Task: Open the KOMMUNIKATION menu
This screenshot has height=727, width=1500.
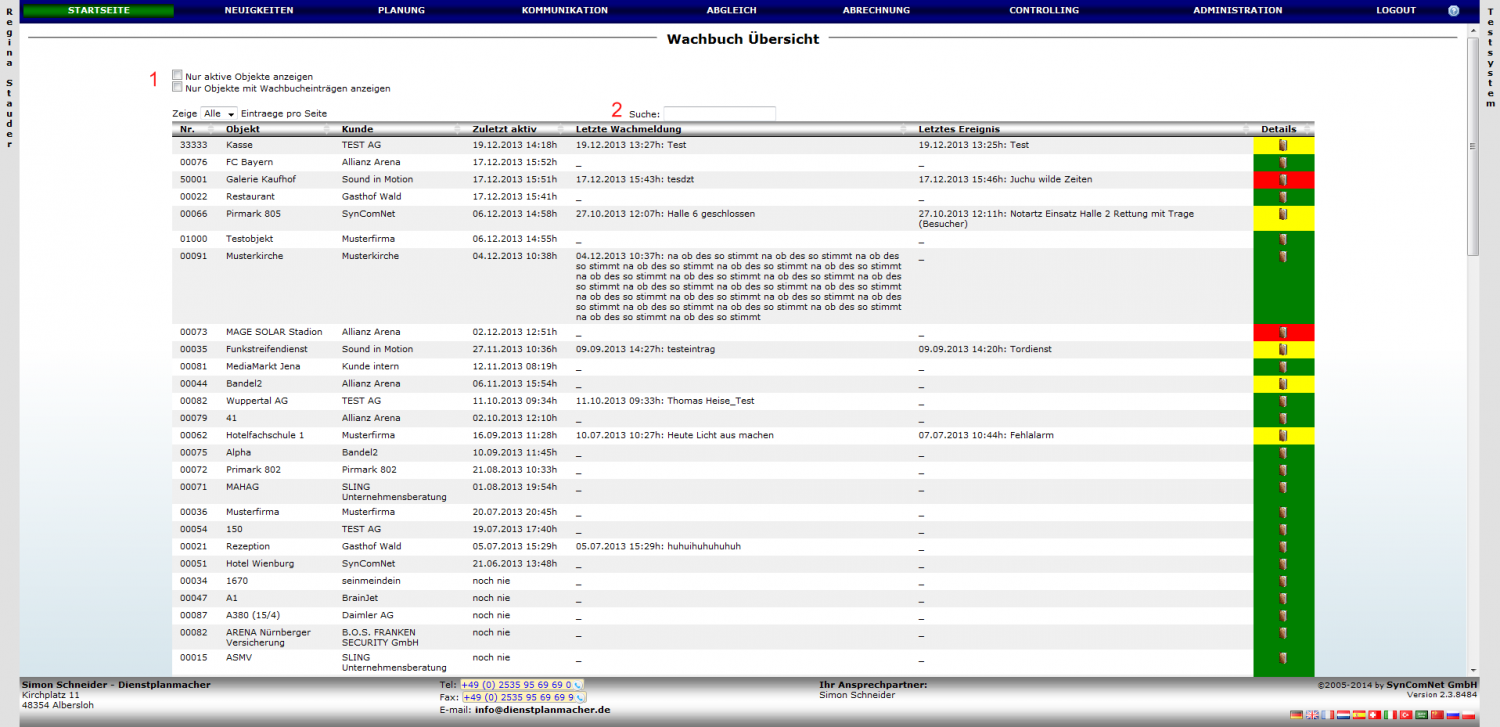Action: pyautogui.click(x=565, y=11)
